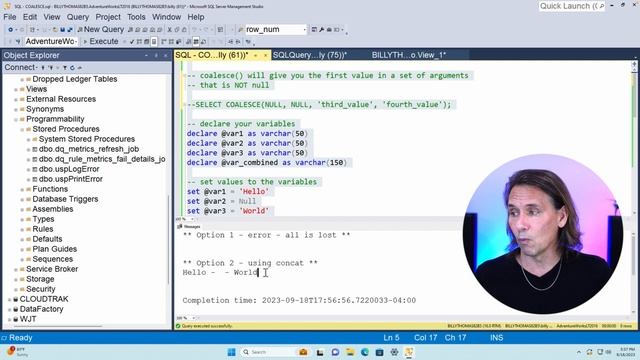Screen dimensions: 640x360
Task: Select the DataFactory database
Action: point(41,309)
